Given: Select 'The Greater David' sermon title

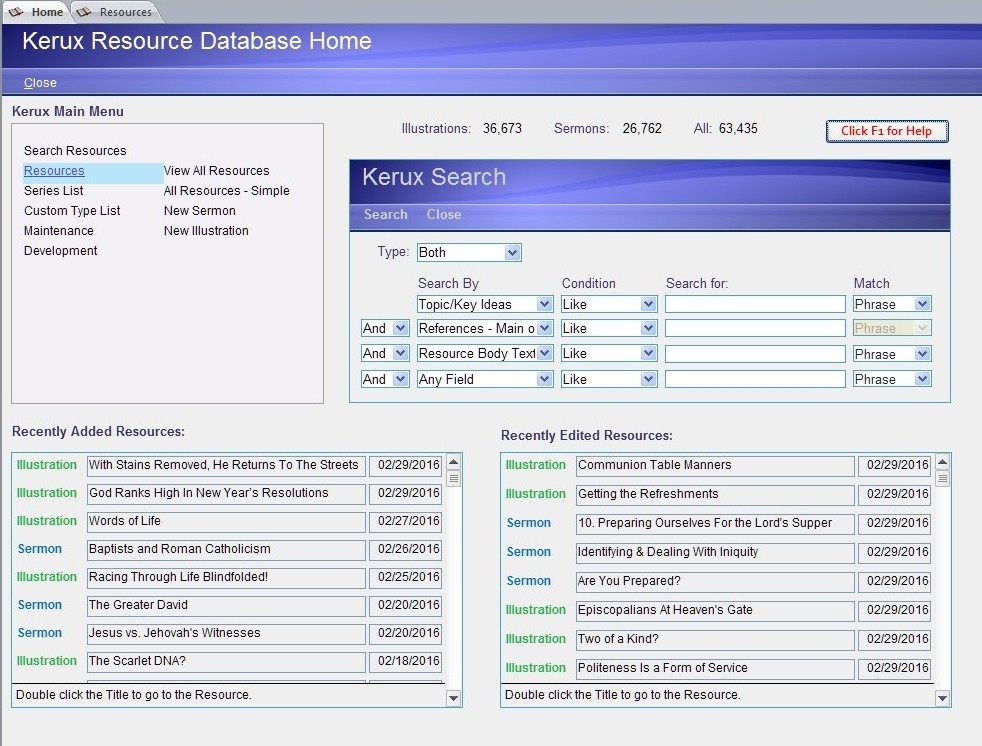Looking at the screenshot, I should [226, 605].
